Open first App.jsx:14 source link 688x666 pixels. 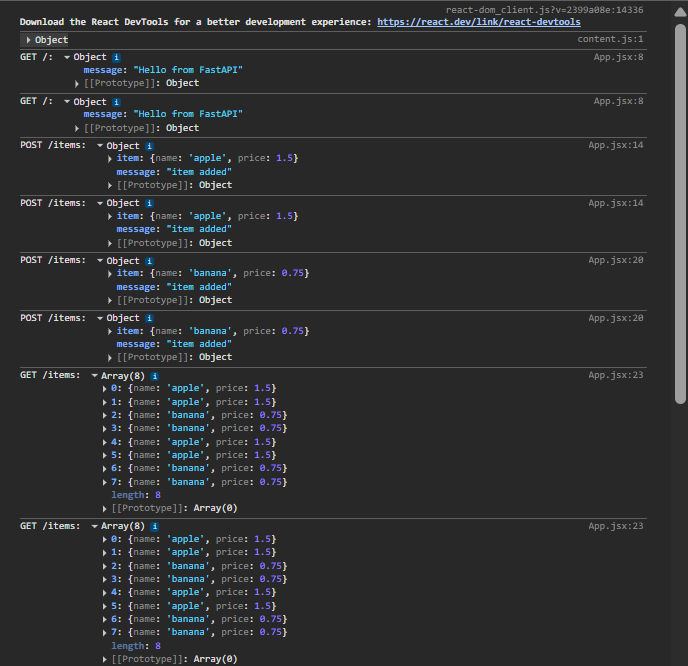pyautogui.click(x=616, y=145)
